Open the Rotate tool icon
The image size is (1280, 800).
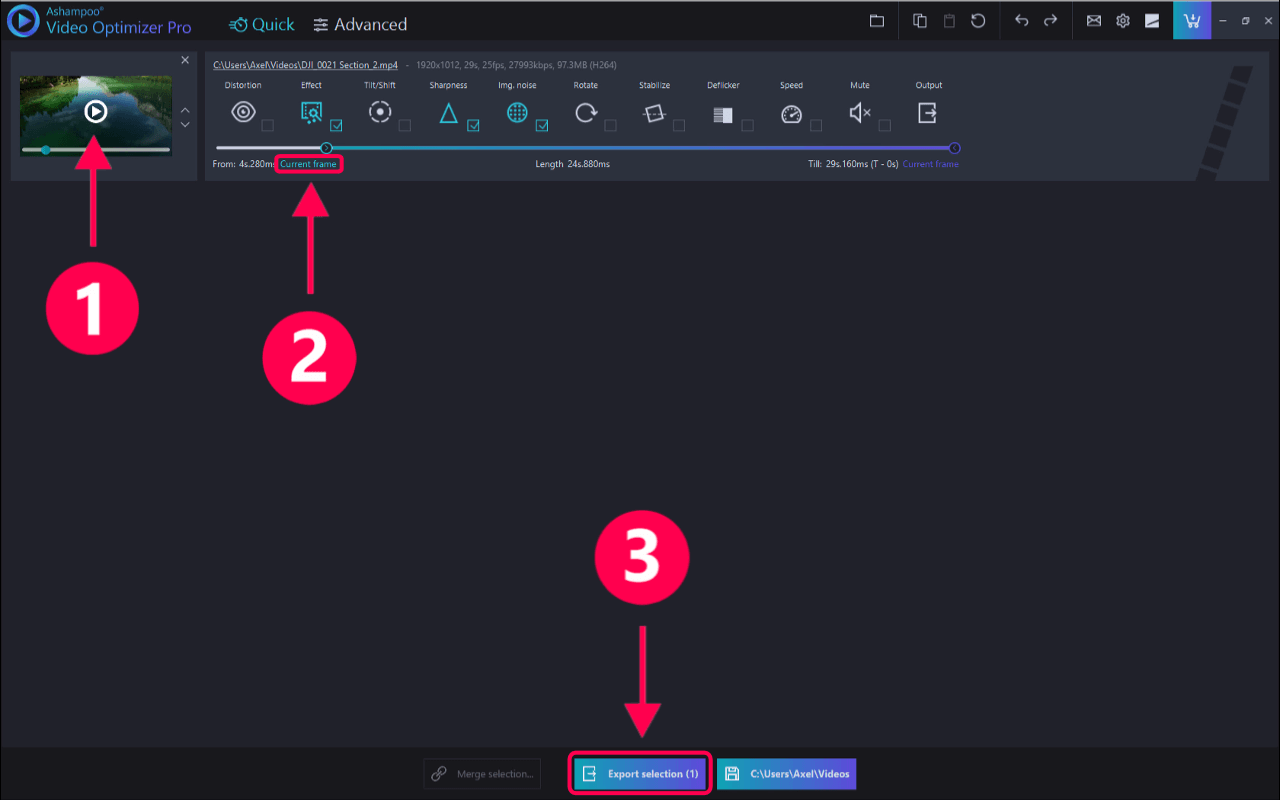[x=586, y=113]
